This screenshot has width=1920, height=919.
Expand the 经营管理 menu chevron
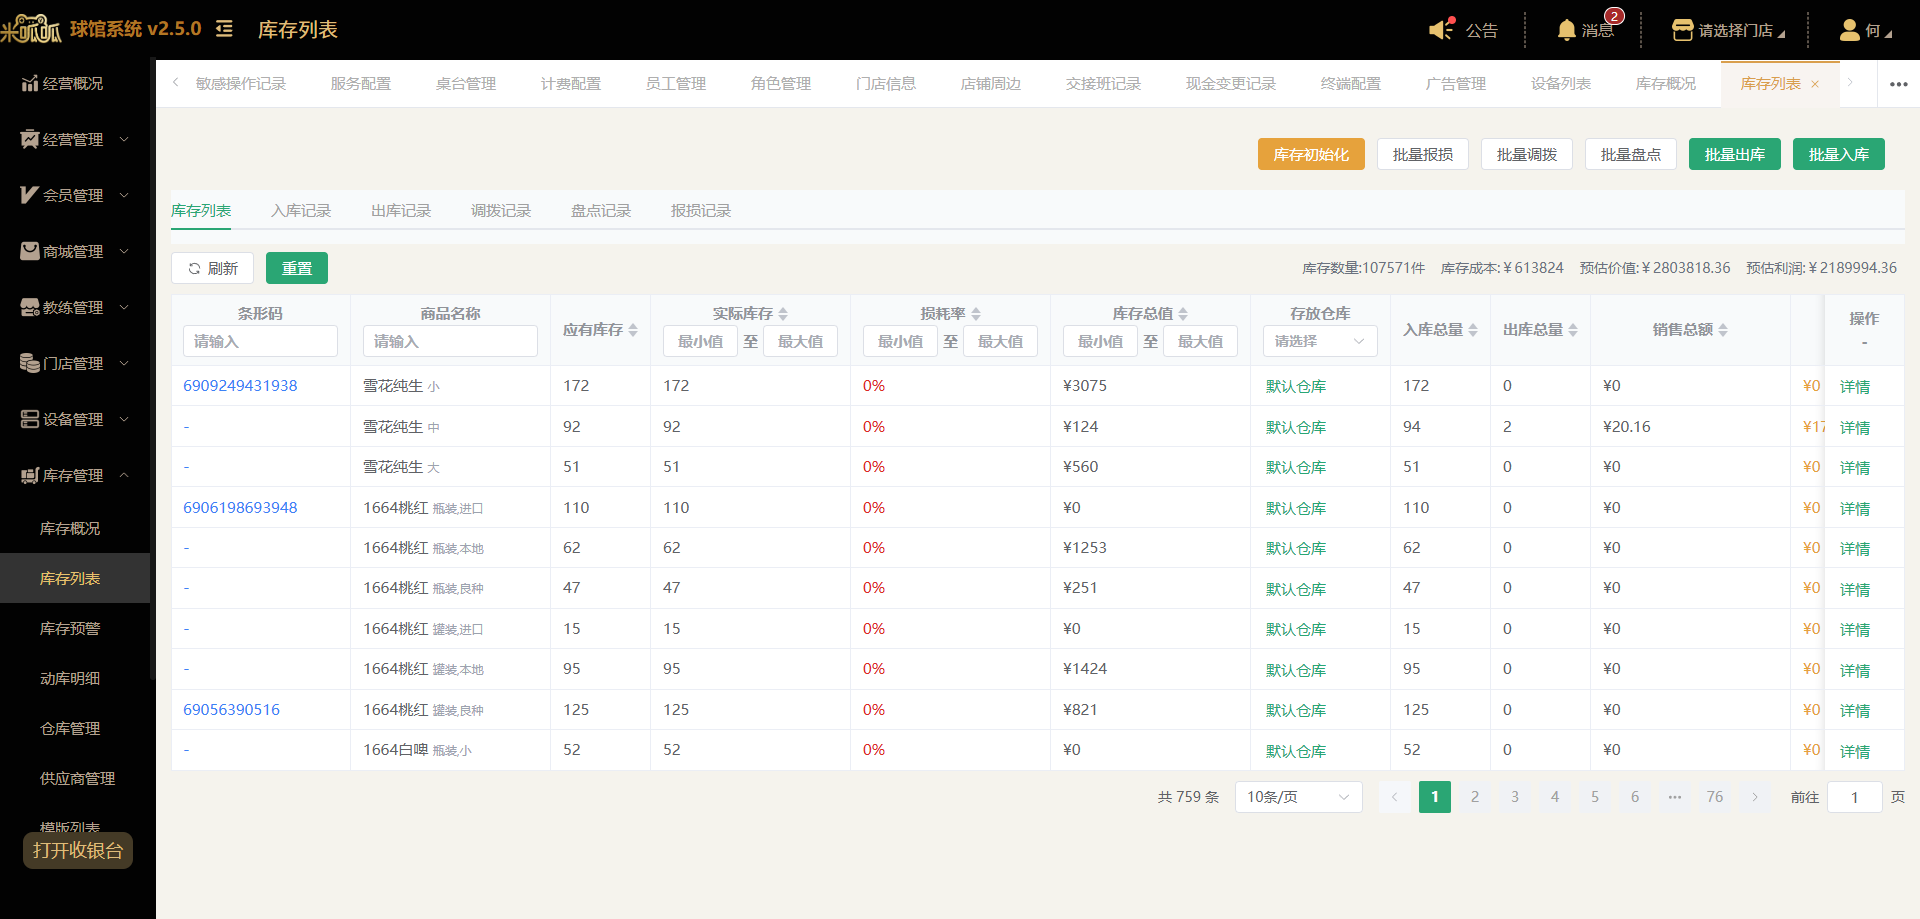pyautogui.click(x=124, y=139)
